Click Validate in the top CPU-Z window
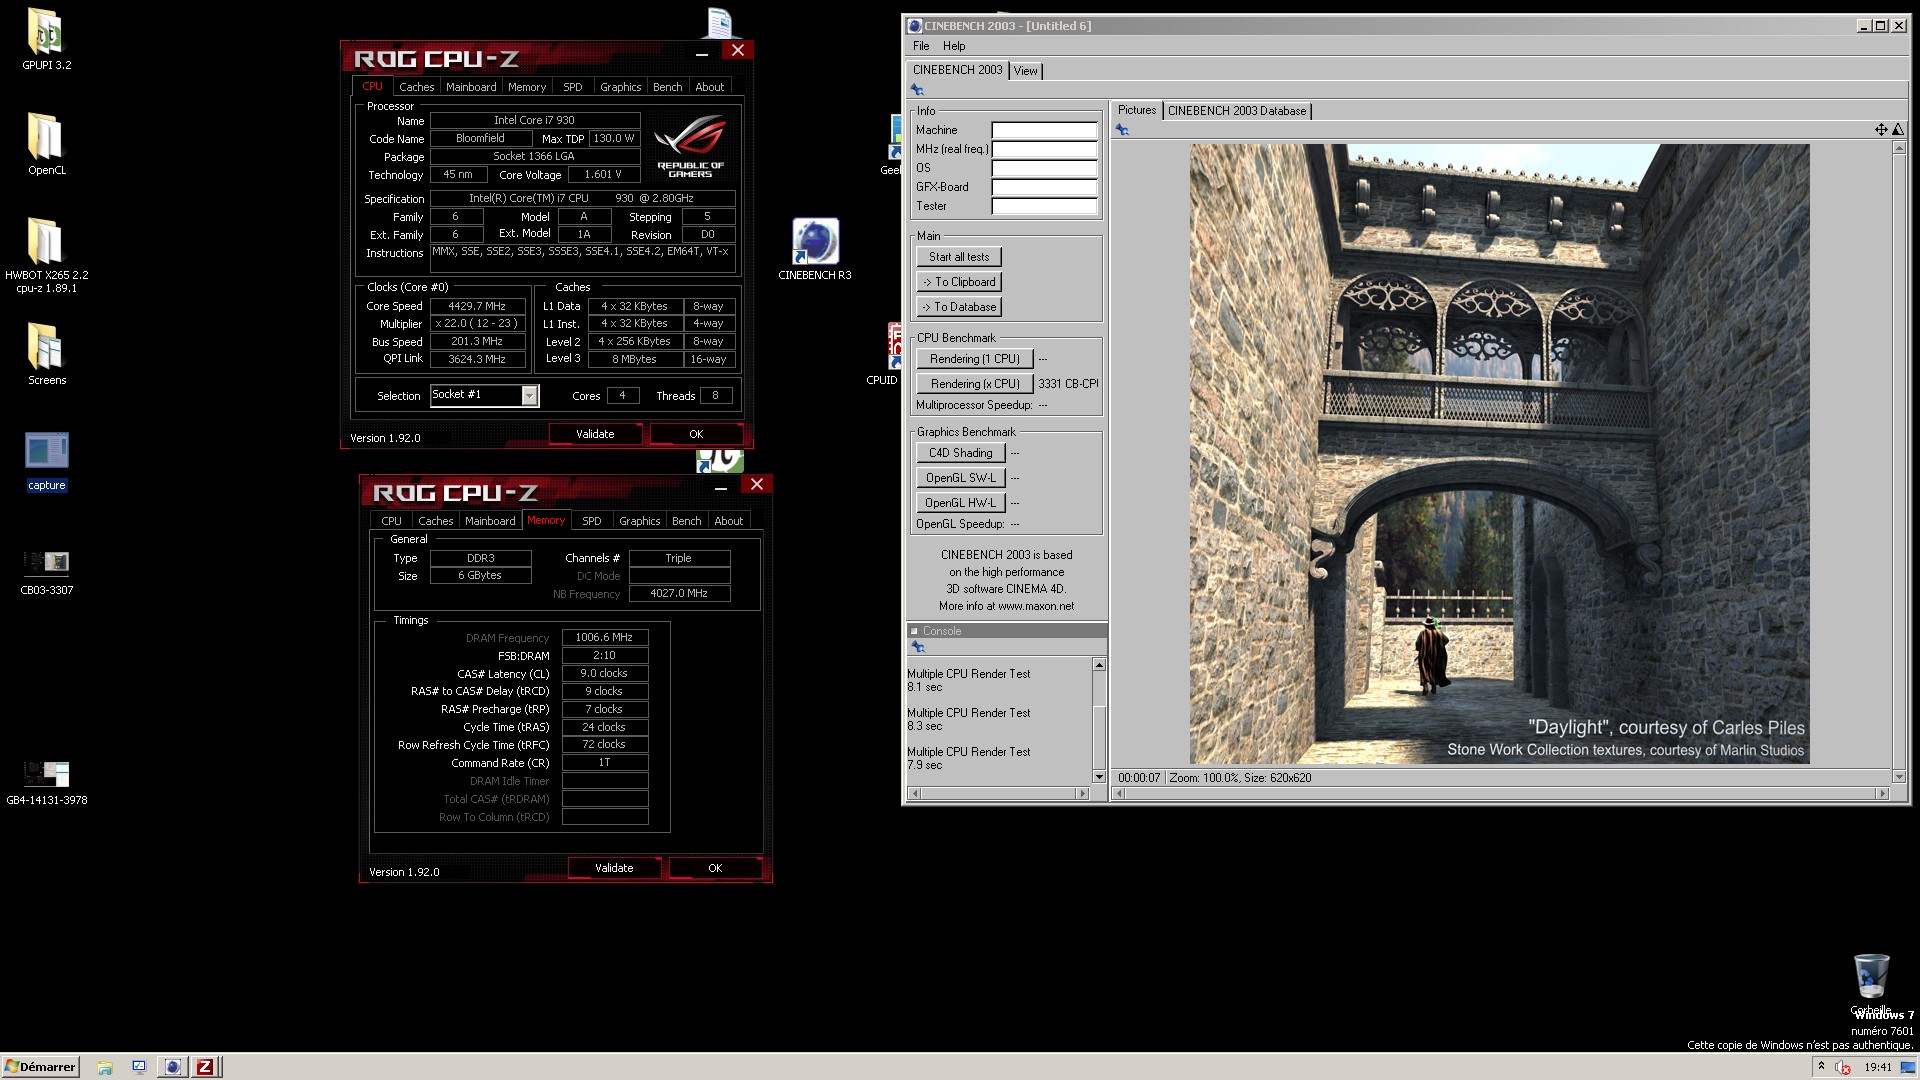The height and width of the screenshot is (1080, 1920). pos(595,434)
